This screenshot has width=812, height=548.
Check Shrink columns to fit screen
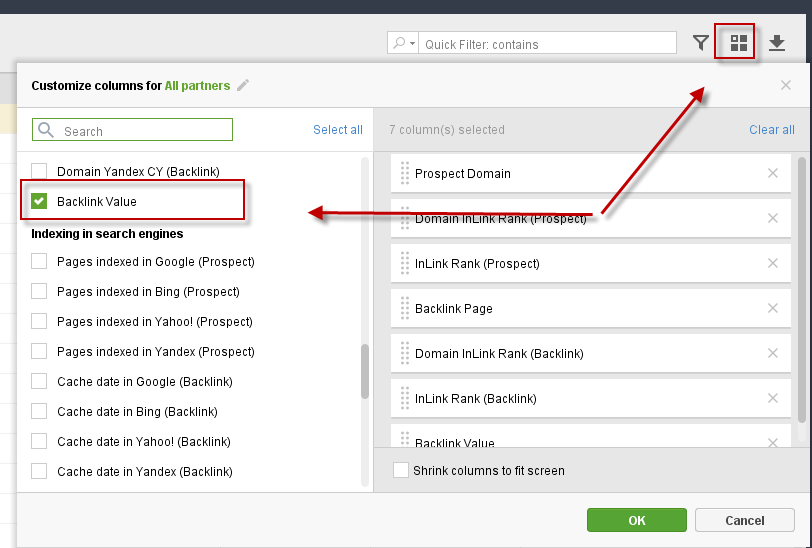400,470
